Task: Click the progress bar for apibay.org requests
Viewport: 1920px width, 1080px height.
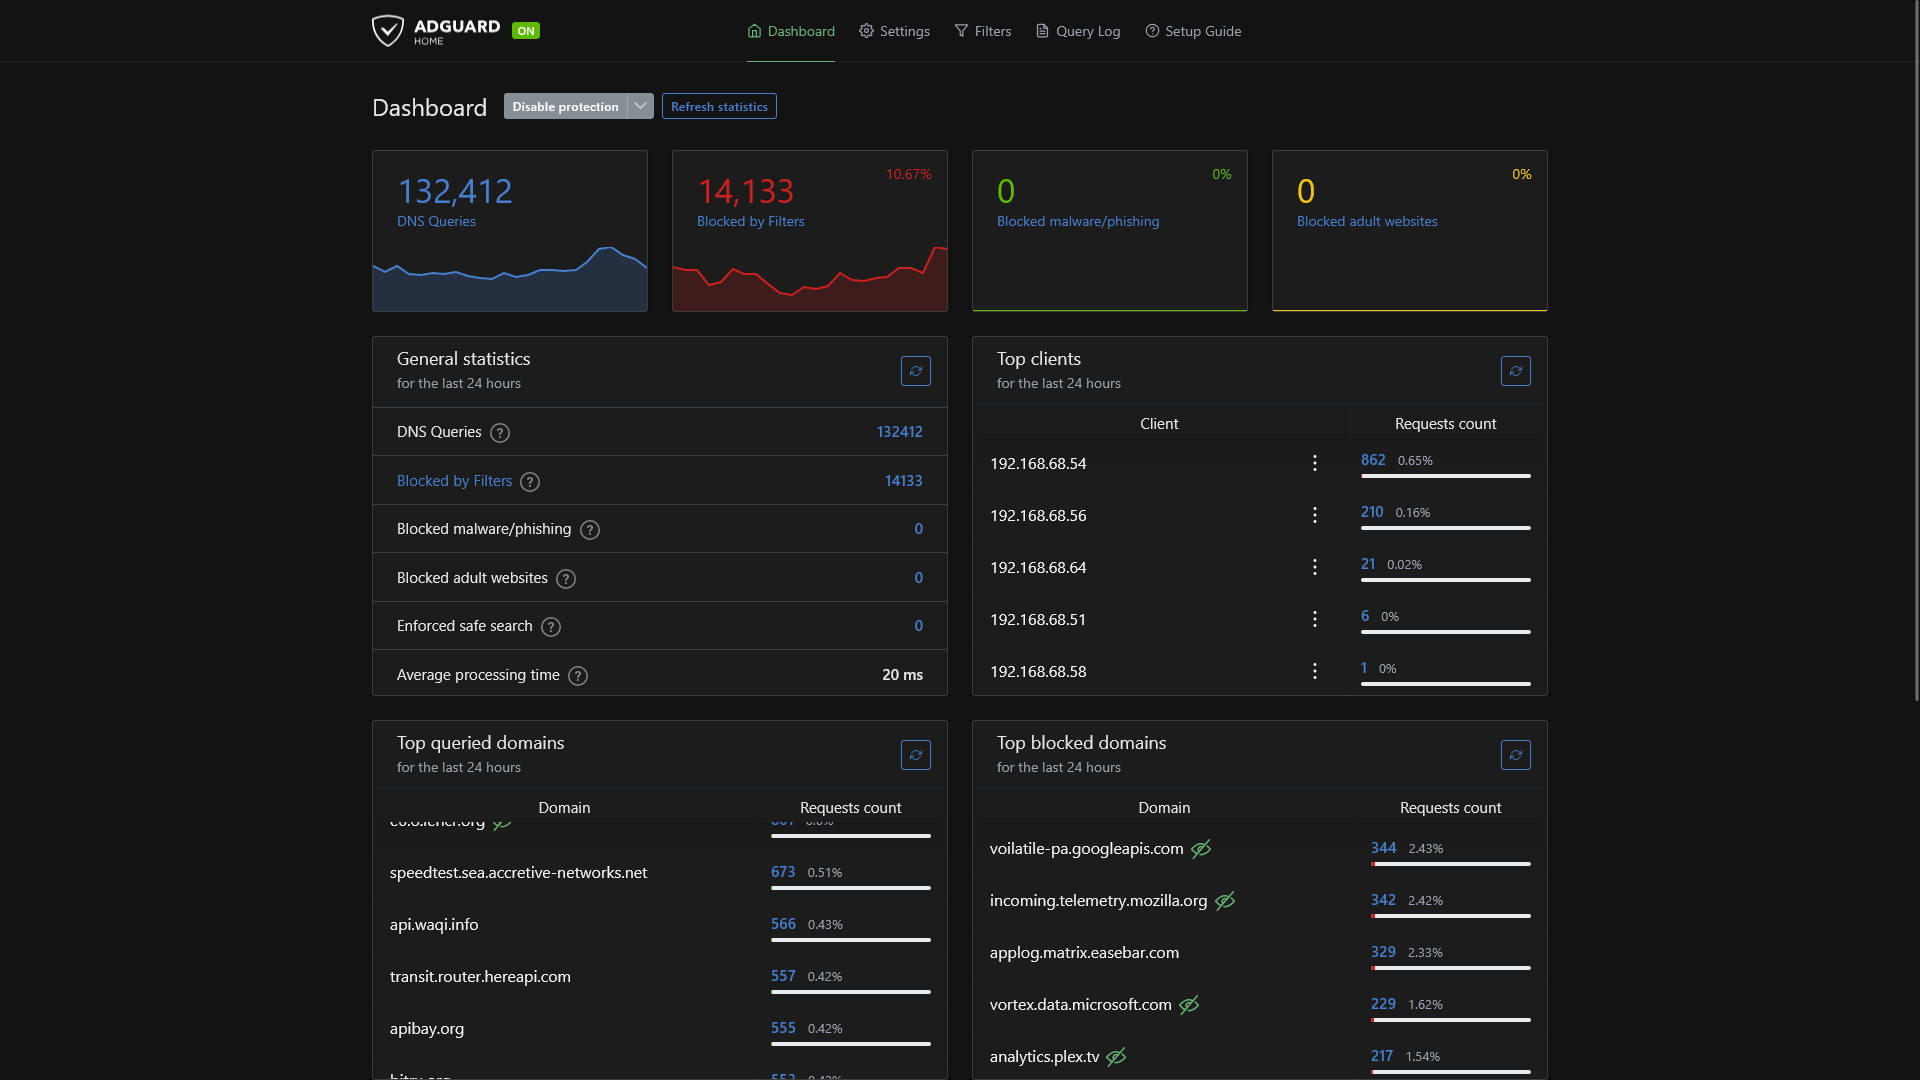Action: [x=851, y=1044]
